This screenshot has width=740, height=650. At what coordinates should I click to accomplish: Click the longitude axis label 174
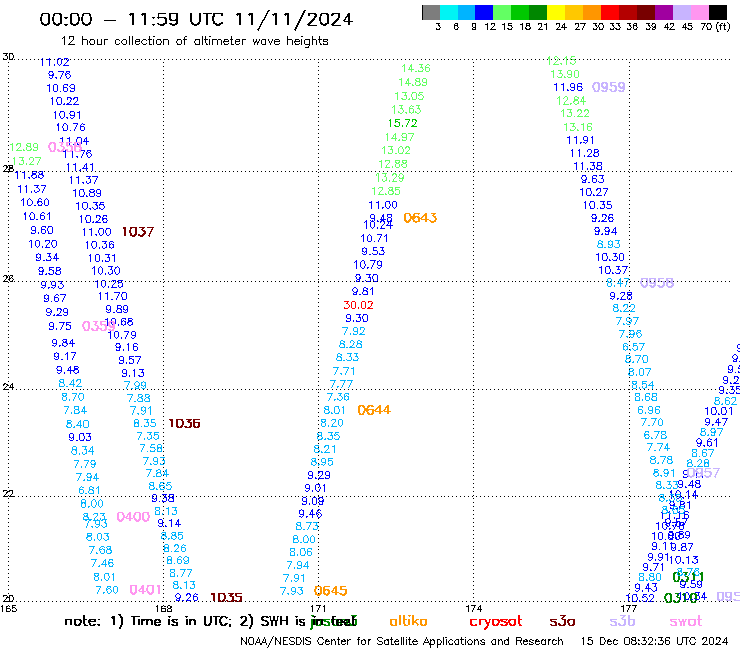click(473, 608)
